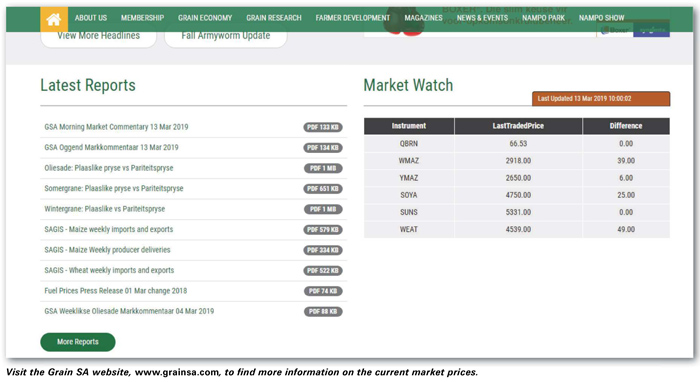Click the PDF 579 KB badge

(323, 230)
